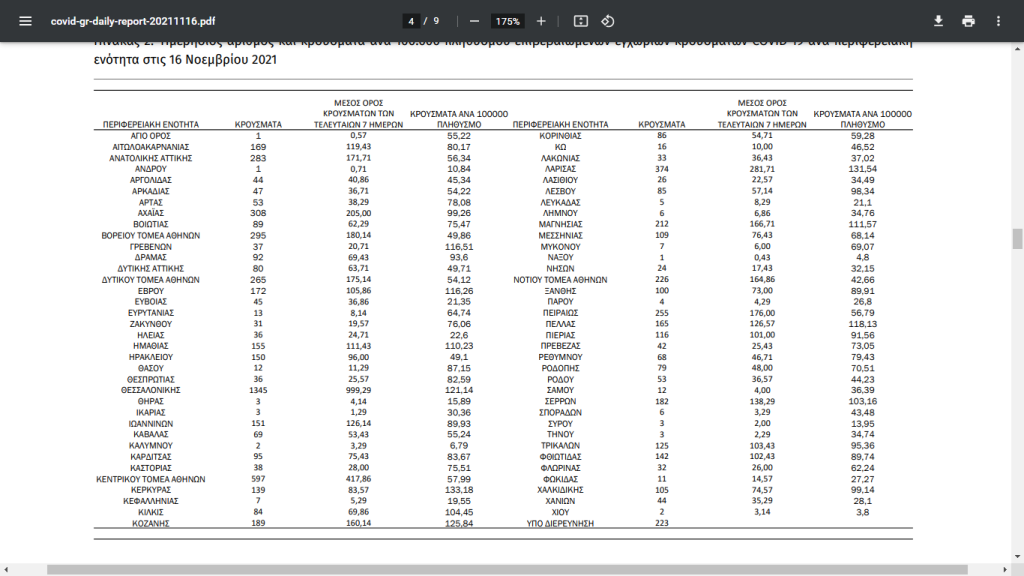Click the scroll down arrow
Viewport: 1024px width, 576px height.
tap(1017, 557)
